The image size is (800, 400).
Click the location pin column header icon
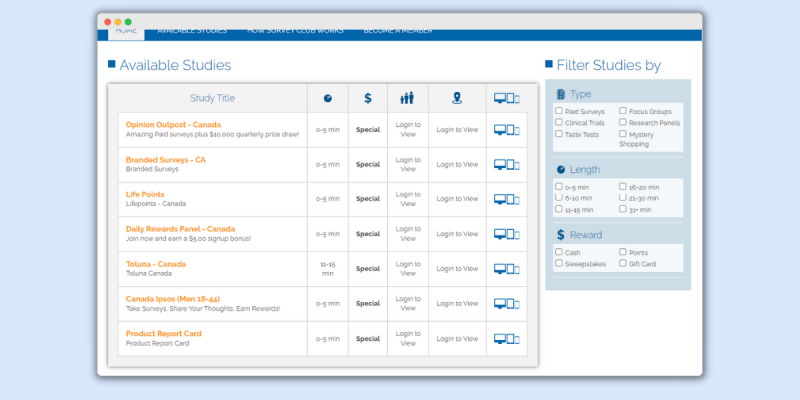click(457, 98)
